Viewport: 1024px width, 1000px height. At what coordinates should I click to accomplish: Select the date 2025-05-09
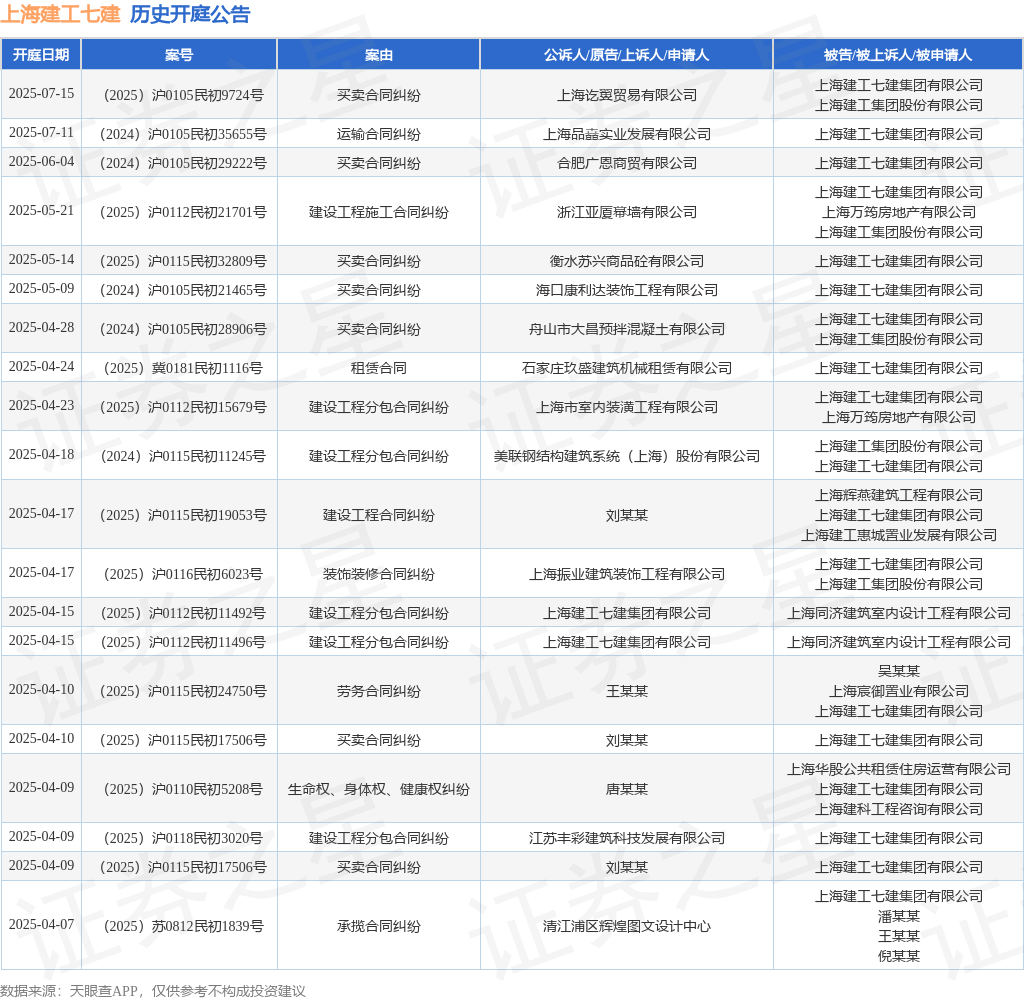coord(41,288)
